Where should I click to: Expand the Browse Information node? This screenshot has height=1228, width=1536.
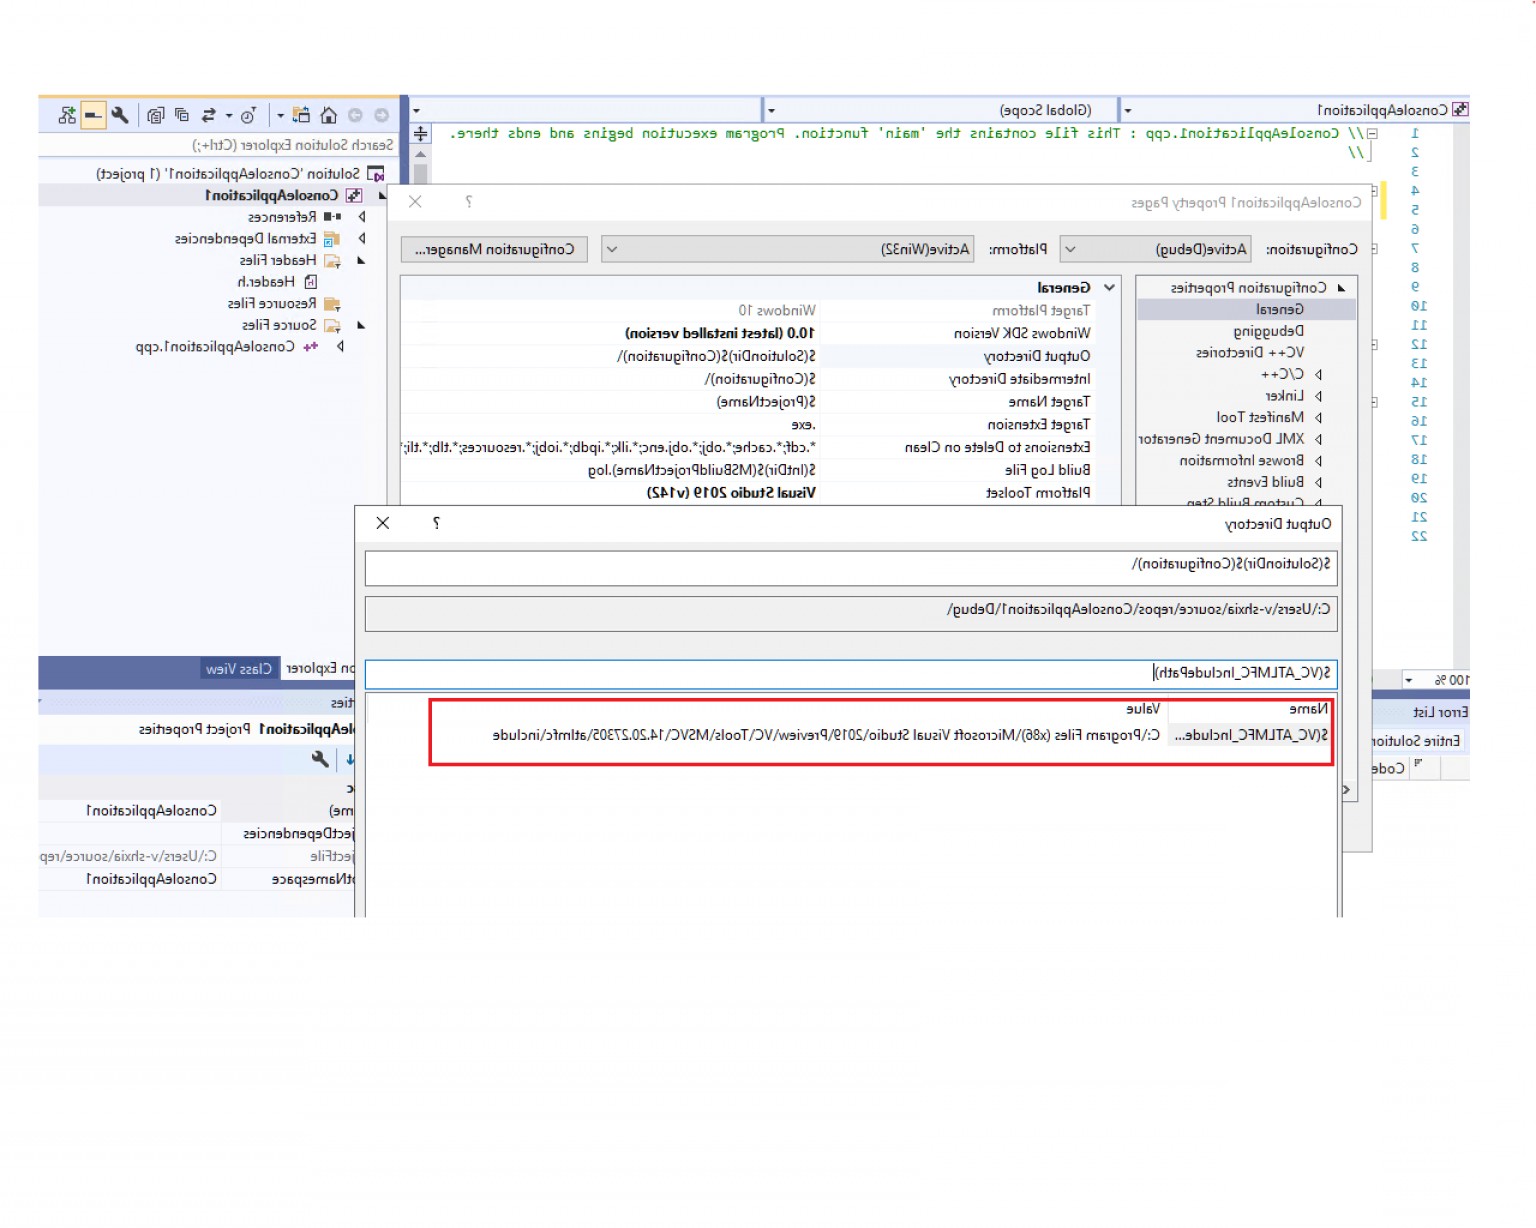click(1318, 461)
